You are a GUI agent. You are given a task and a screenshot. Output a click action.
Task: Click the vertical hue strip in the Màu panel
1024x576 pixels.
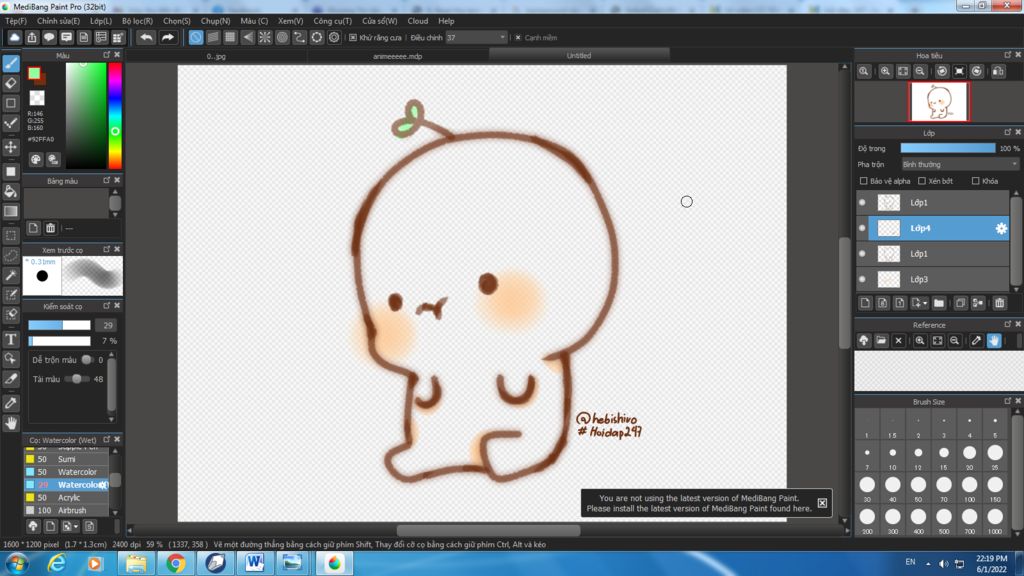click(115, 116)
